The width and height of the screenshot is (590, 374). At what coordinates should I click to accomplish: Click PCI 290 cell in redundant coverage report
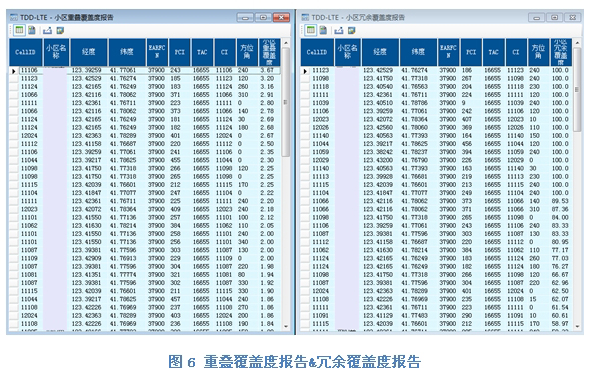(467, 315)
